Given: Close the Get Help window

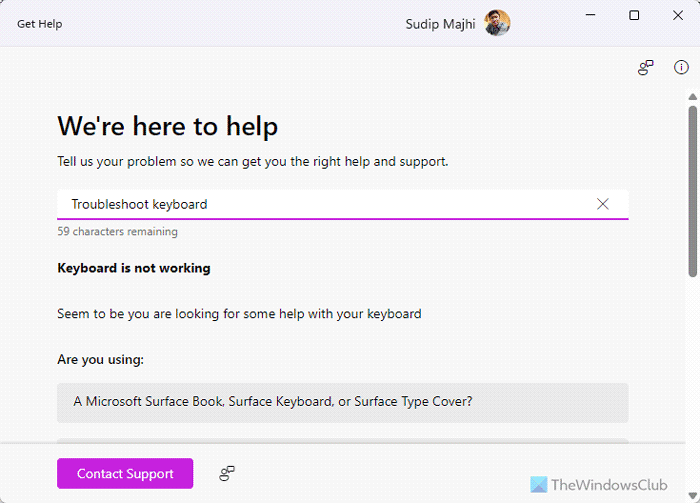Looking at the screenshot, I should tap(680, 16).
